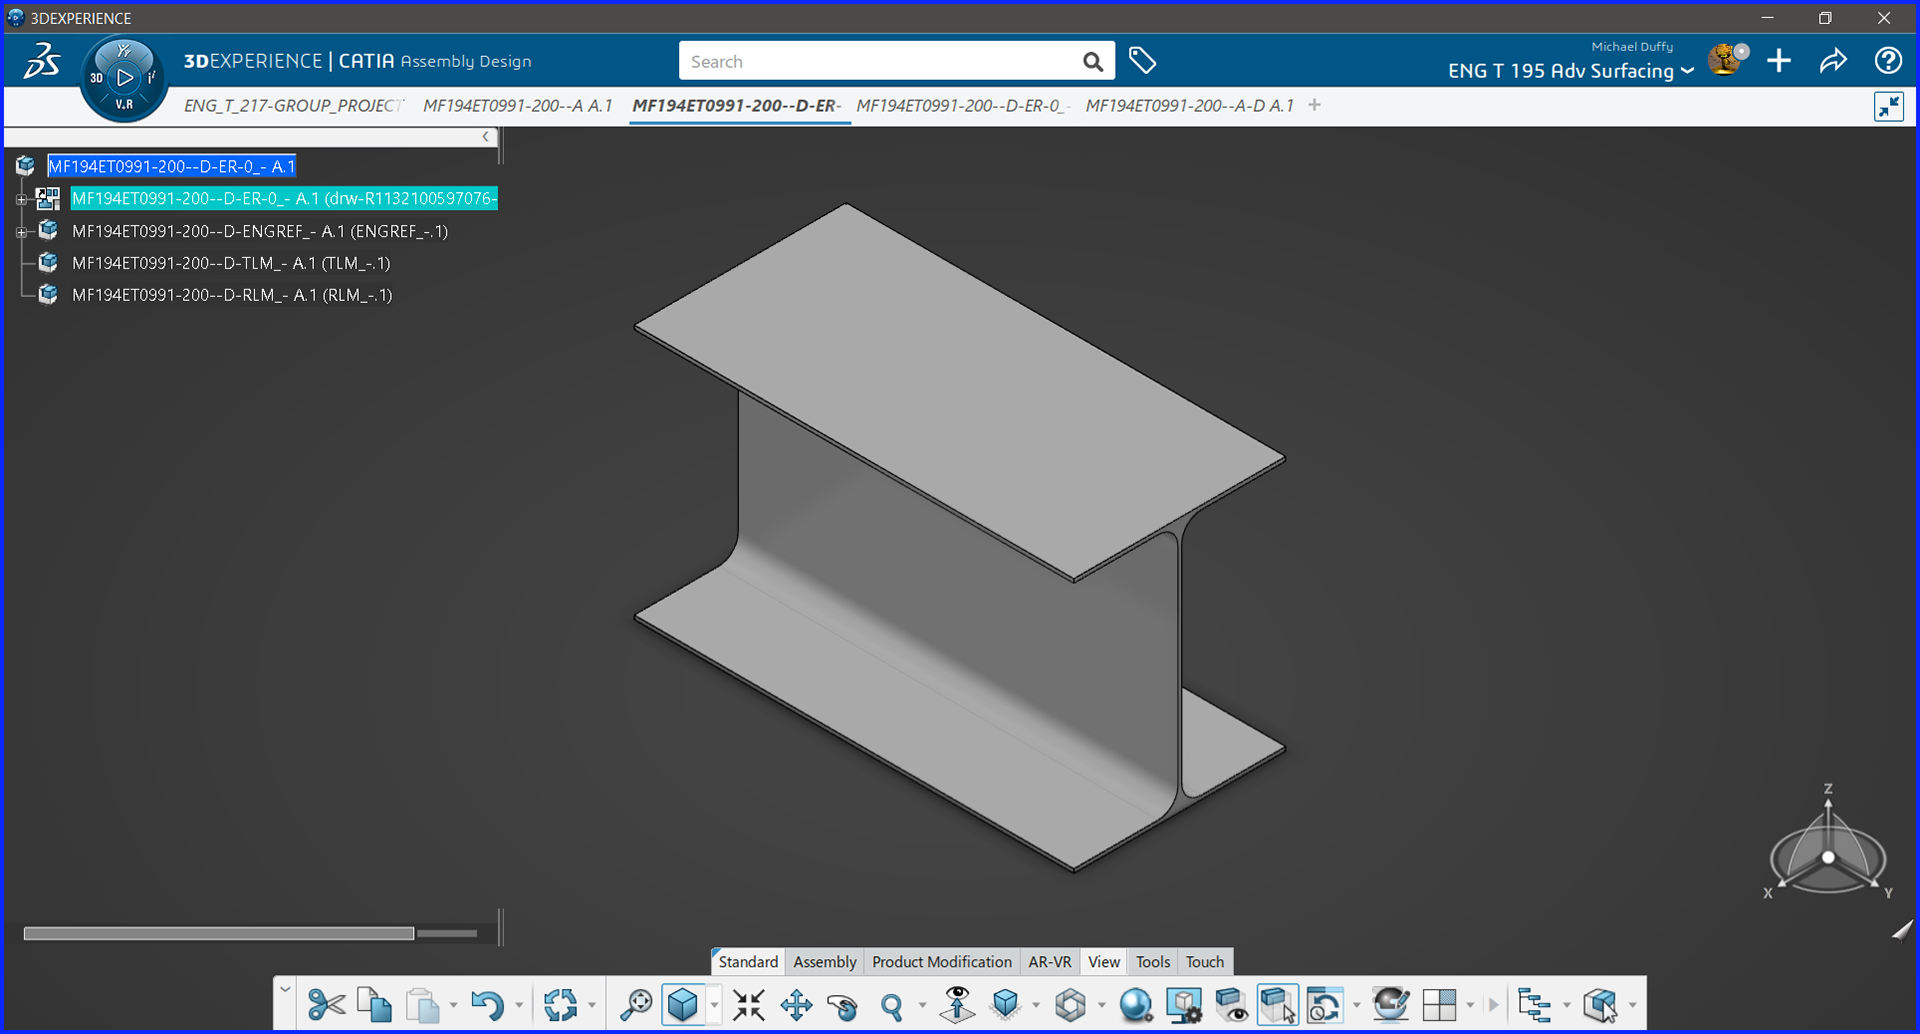1920x1034 pixels.
Task: Open the Product Modification tab
Action: click(x=941, y=961)
